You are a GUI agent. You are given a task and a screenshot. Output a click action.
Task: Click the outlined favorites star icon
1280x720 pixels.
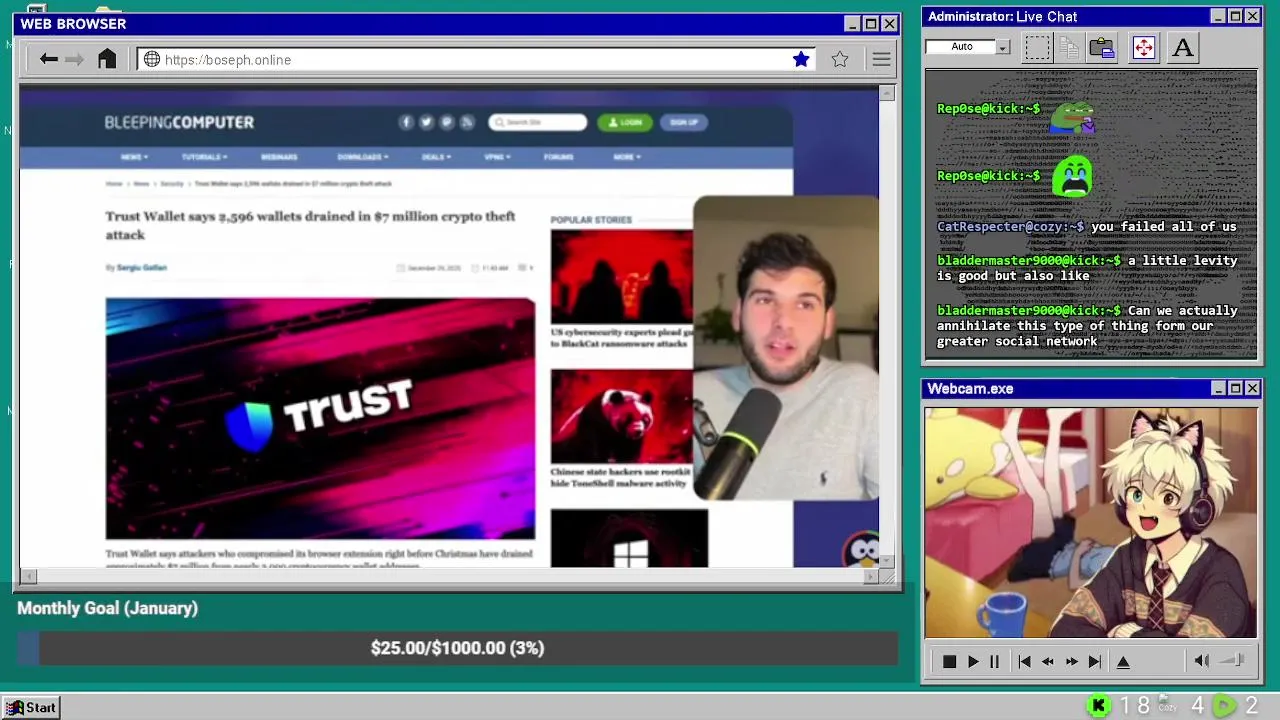(x=840, y=59)
